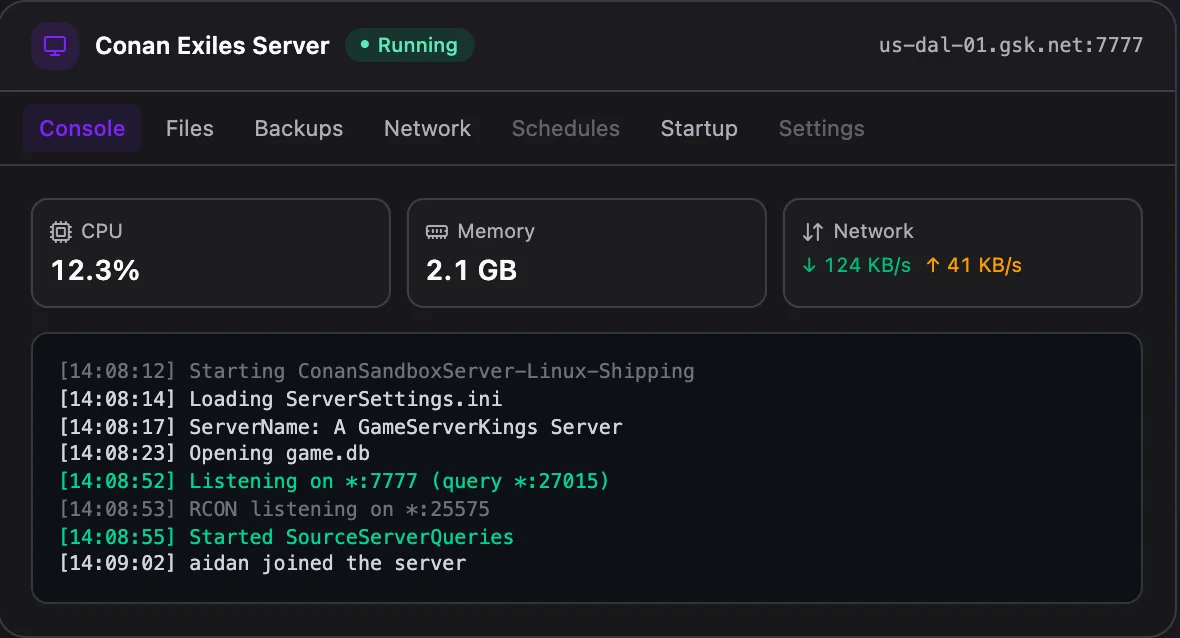
Task: Click the CPU chip icon
Action: [x=61, y=232]
